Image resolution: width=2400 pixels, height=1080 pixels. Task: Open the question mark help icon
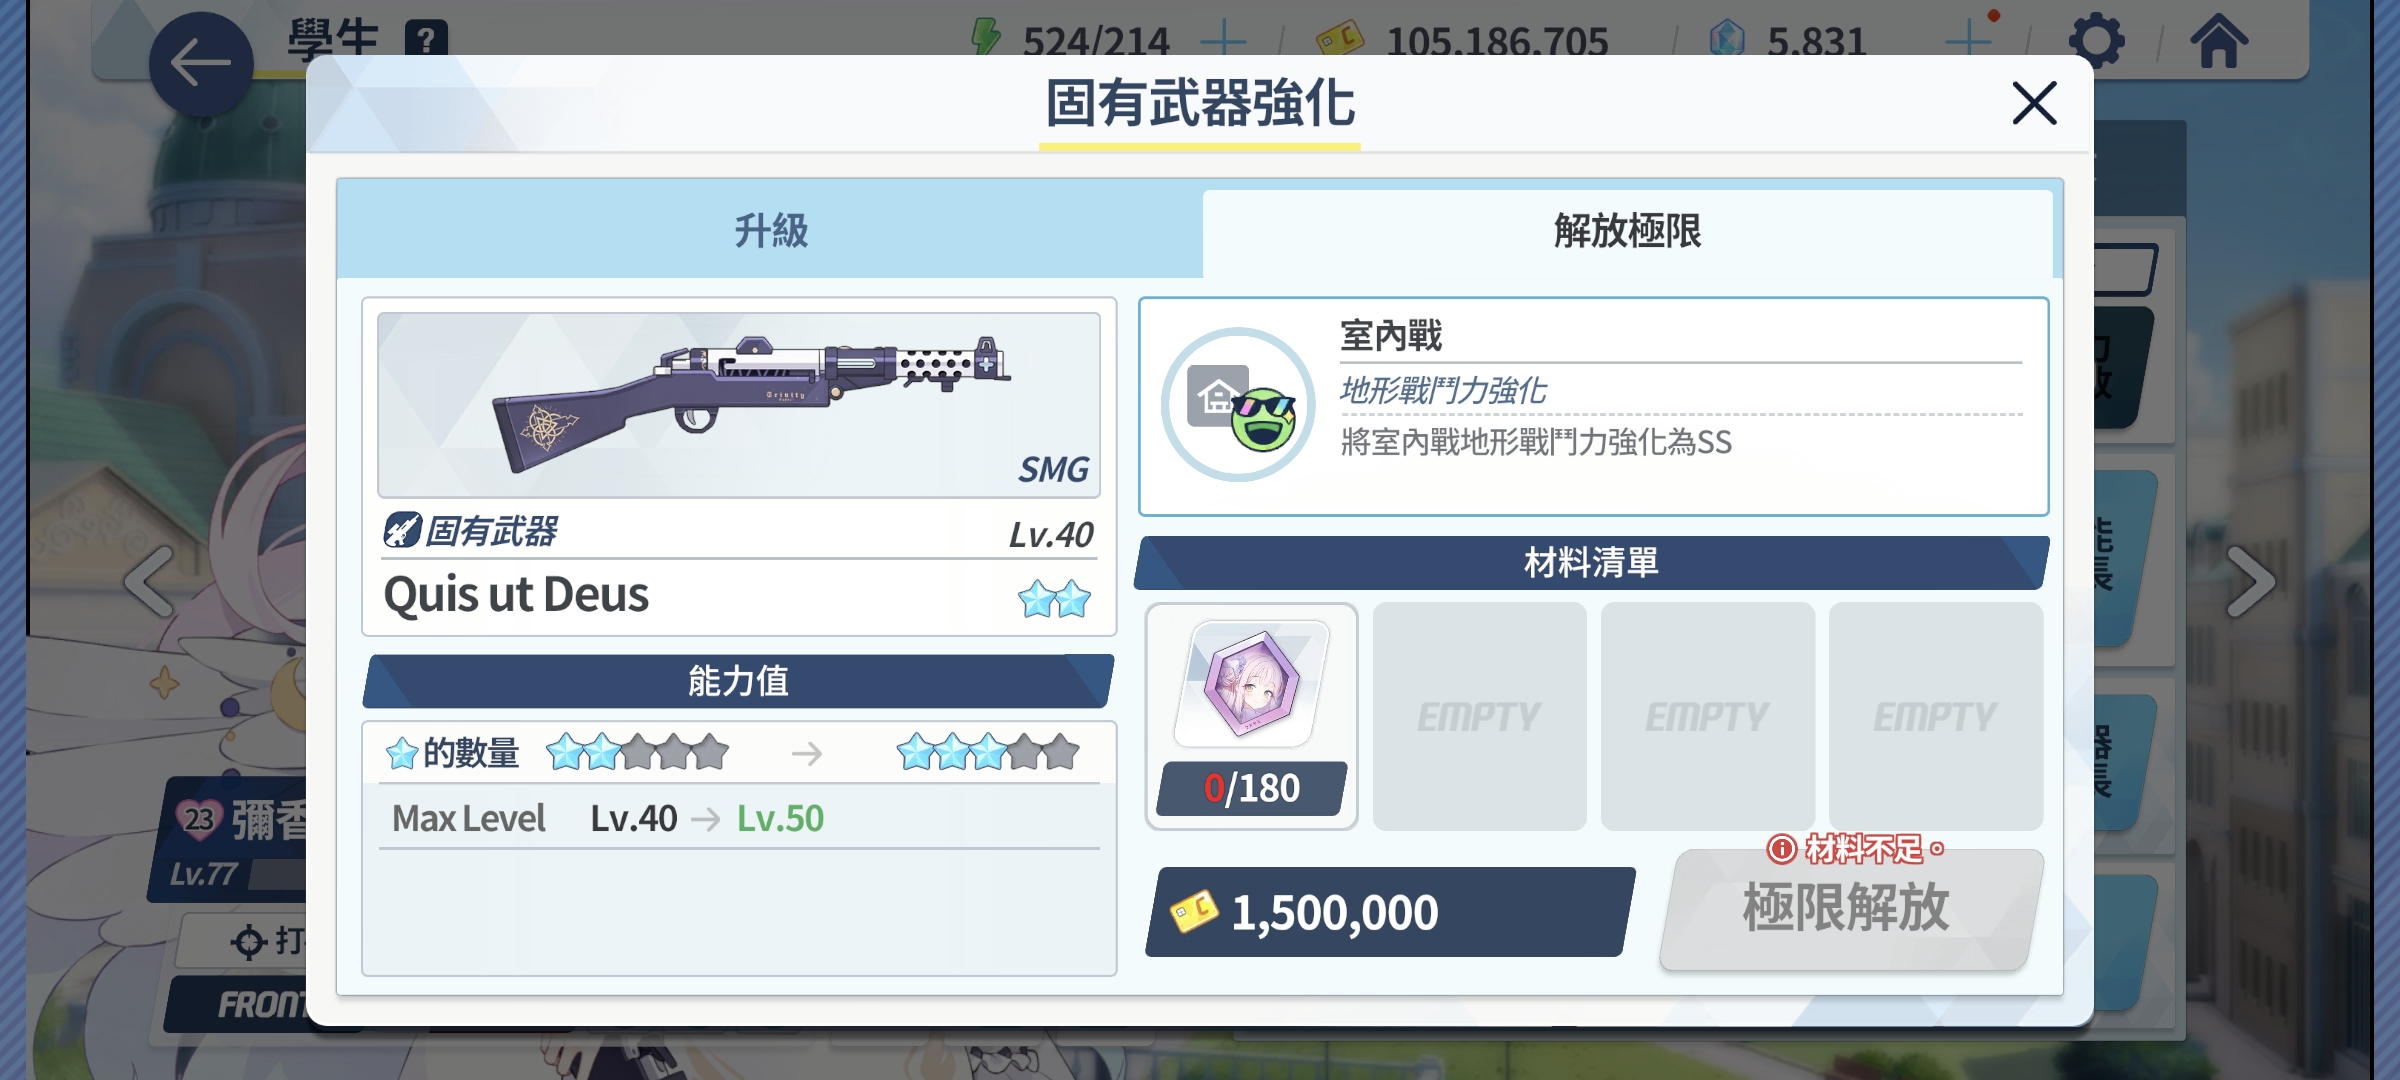click(x=426, y=40)
